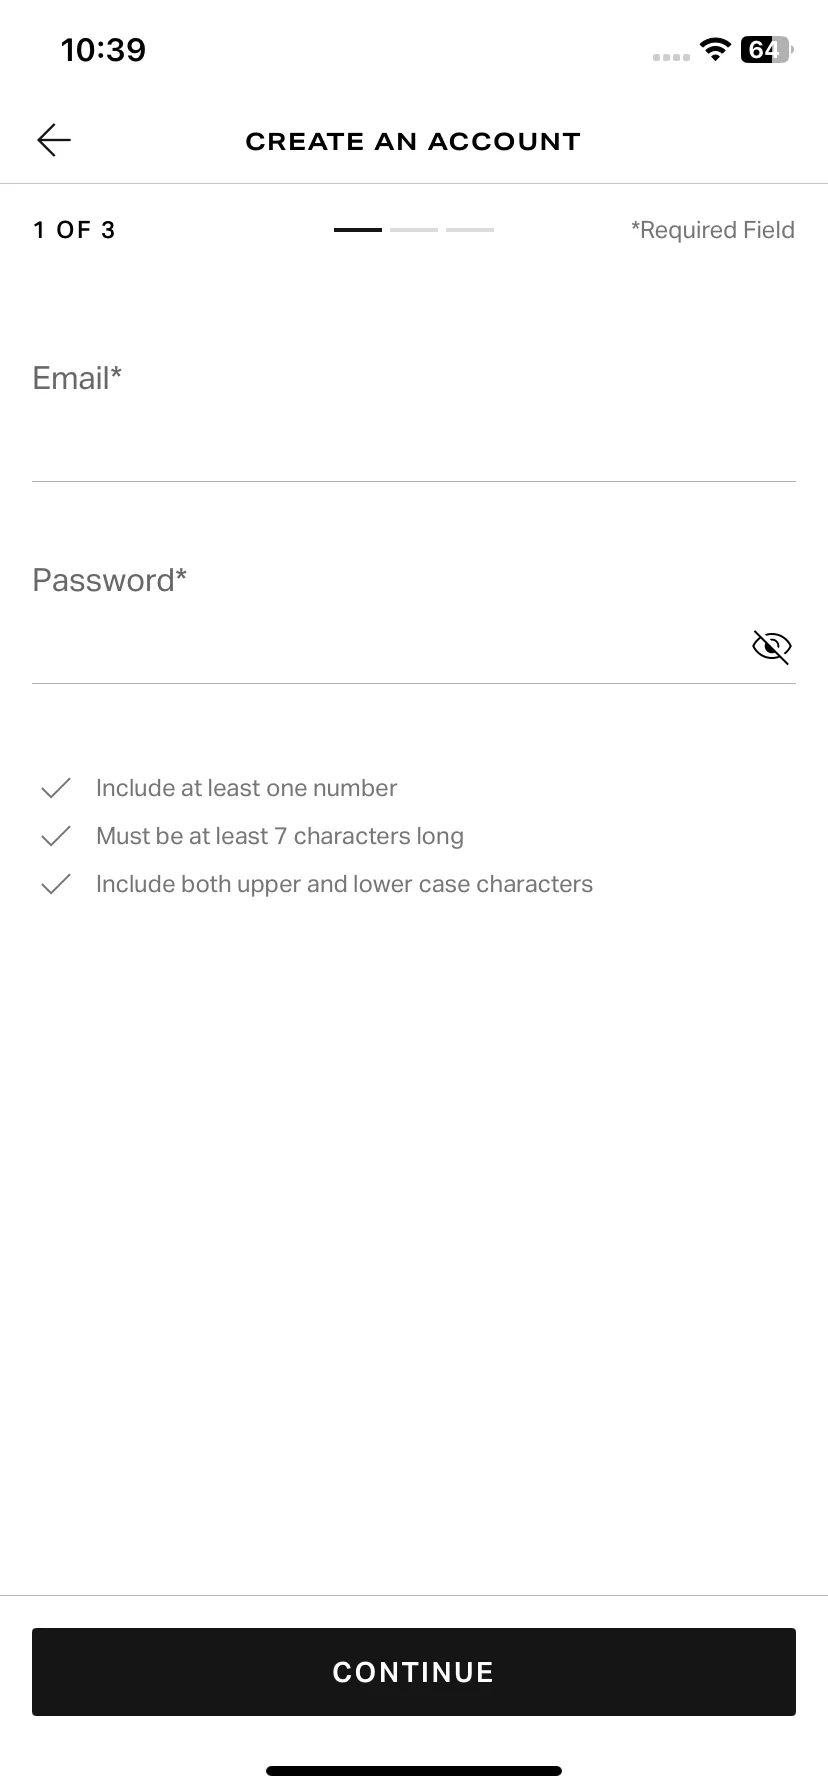Viewport: 828px width, 1792px height.
Task: Tap checkmark beside Include at least one number
Action: 56,788
